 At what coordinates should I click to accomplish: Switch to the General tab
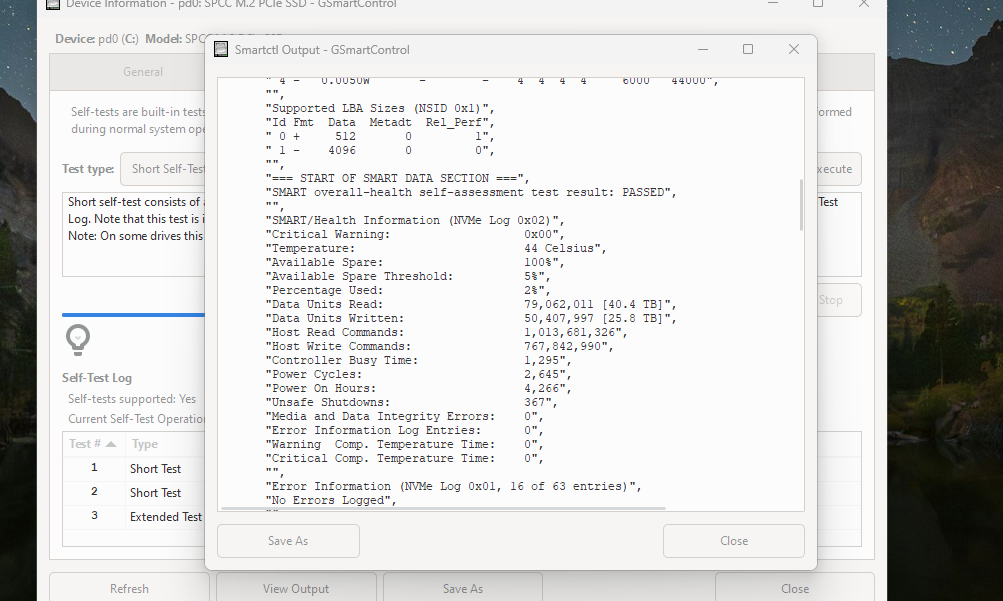143,72
